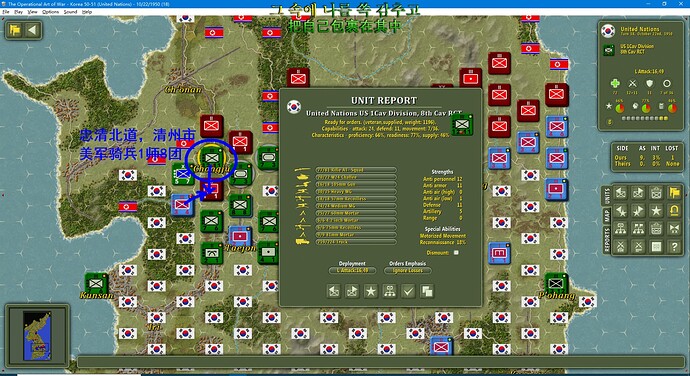Open the Options menu

51,12
